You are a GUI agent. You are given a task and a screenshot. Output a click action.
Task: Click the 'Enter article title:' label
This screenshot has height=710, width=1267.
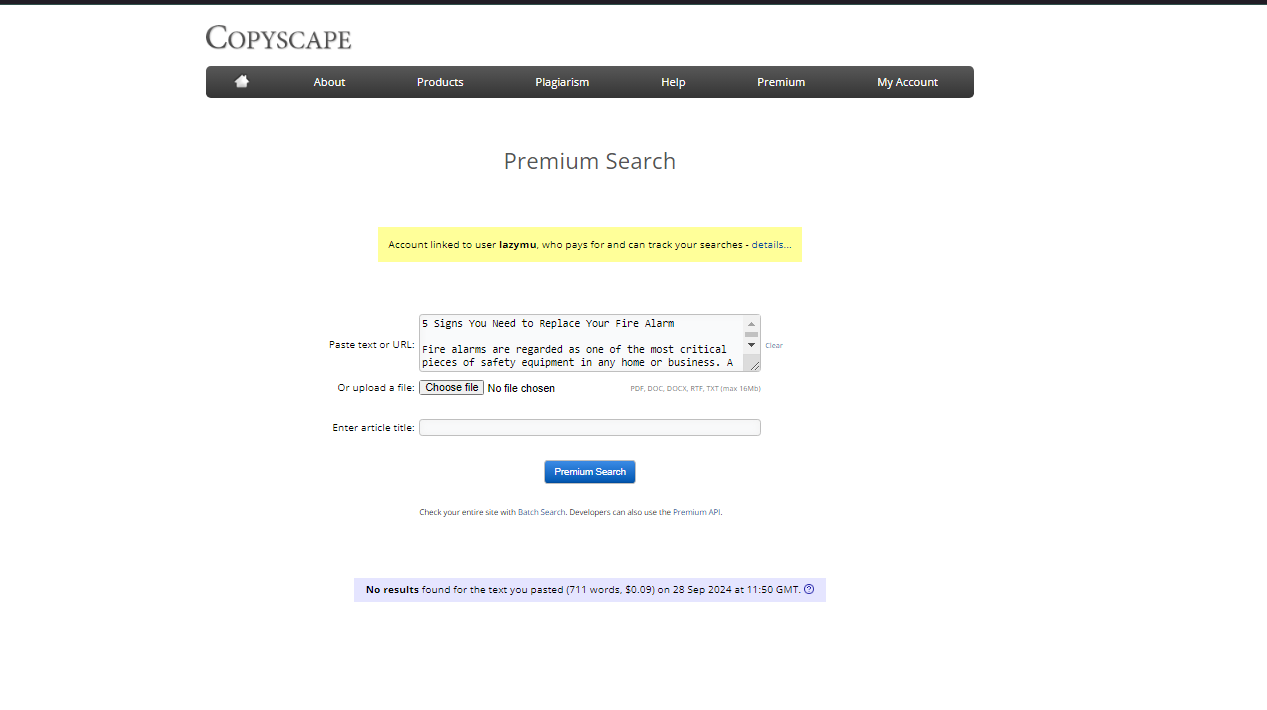click(373, 427)
